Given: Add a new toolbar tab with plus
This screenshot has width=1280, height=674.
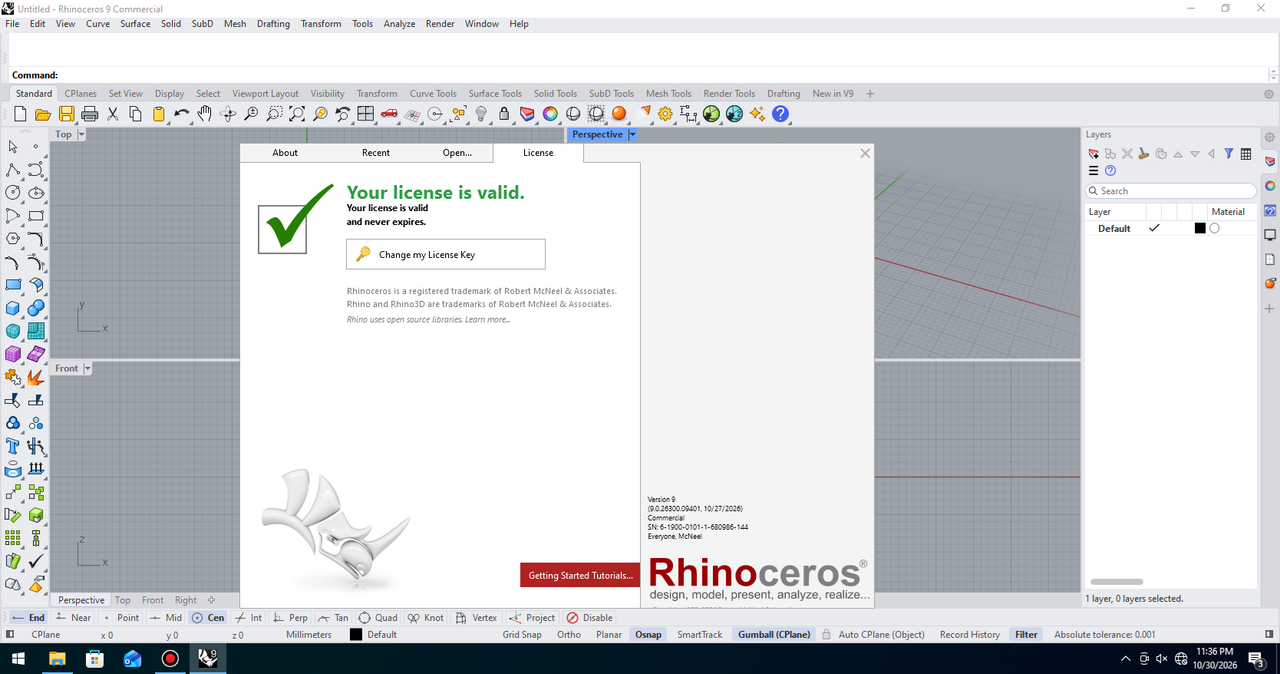Looking at the screenshot, I should [870, 93].
